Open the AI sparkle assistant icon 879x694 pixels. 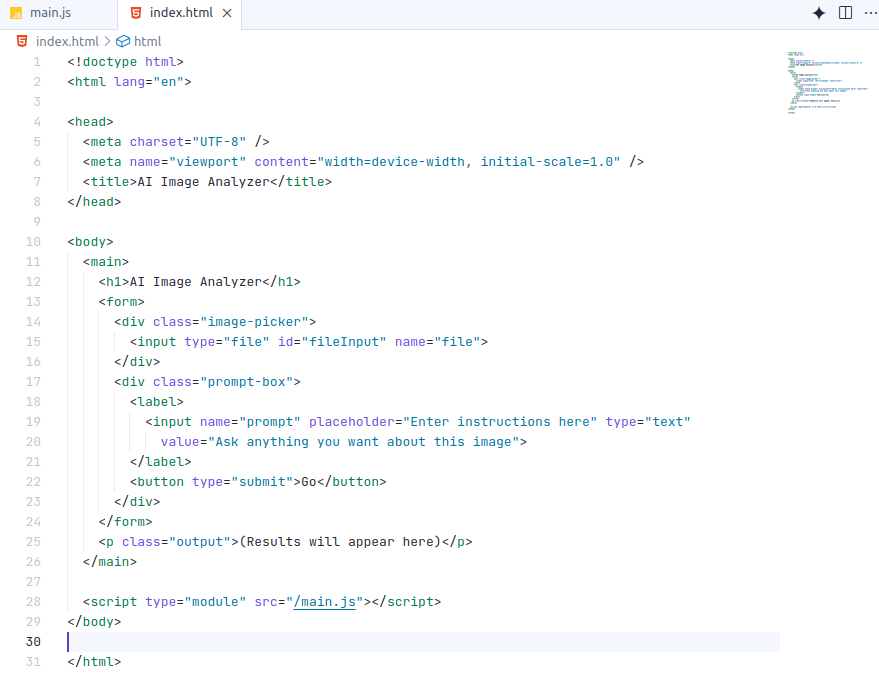tap(818, 13)
